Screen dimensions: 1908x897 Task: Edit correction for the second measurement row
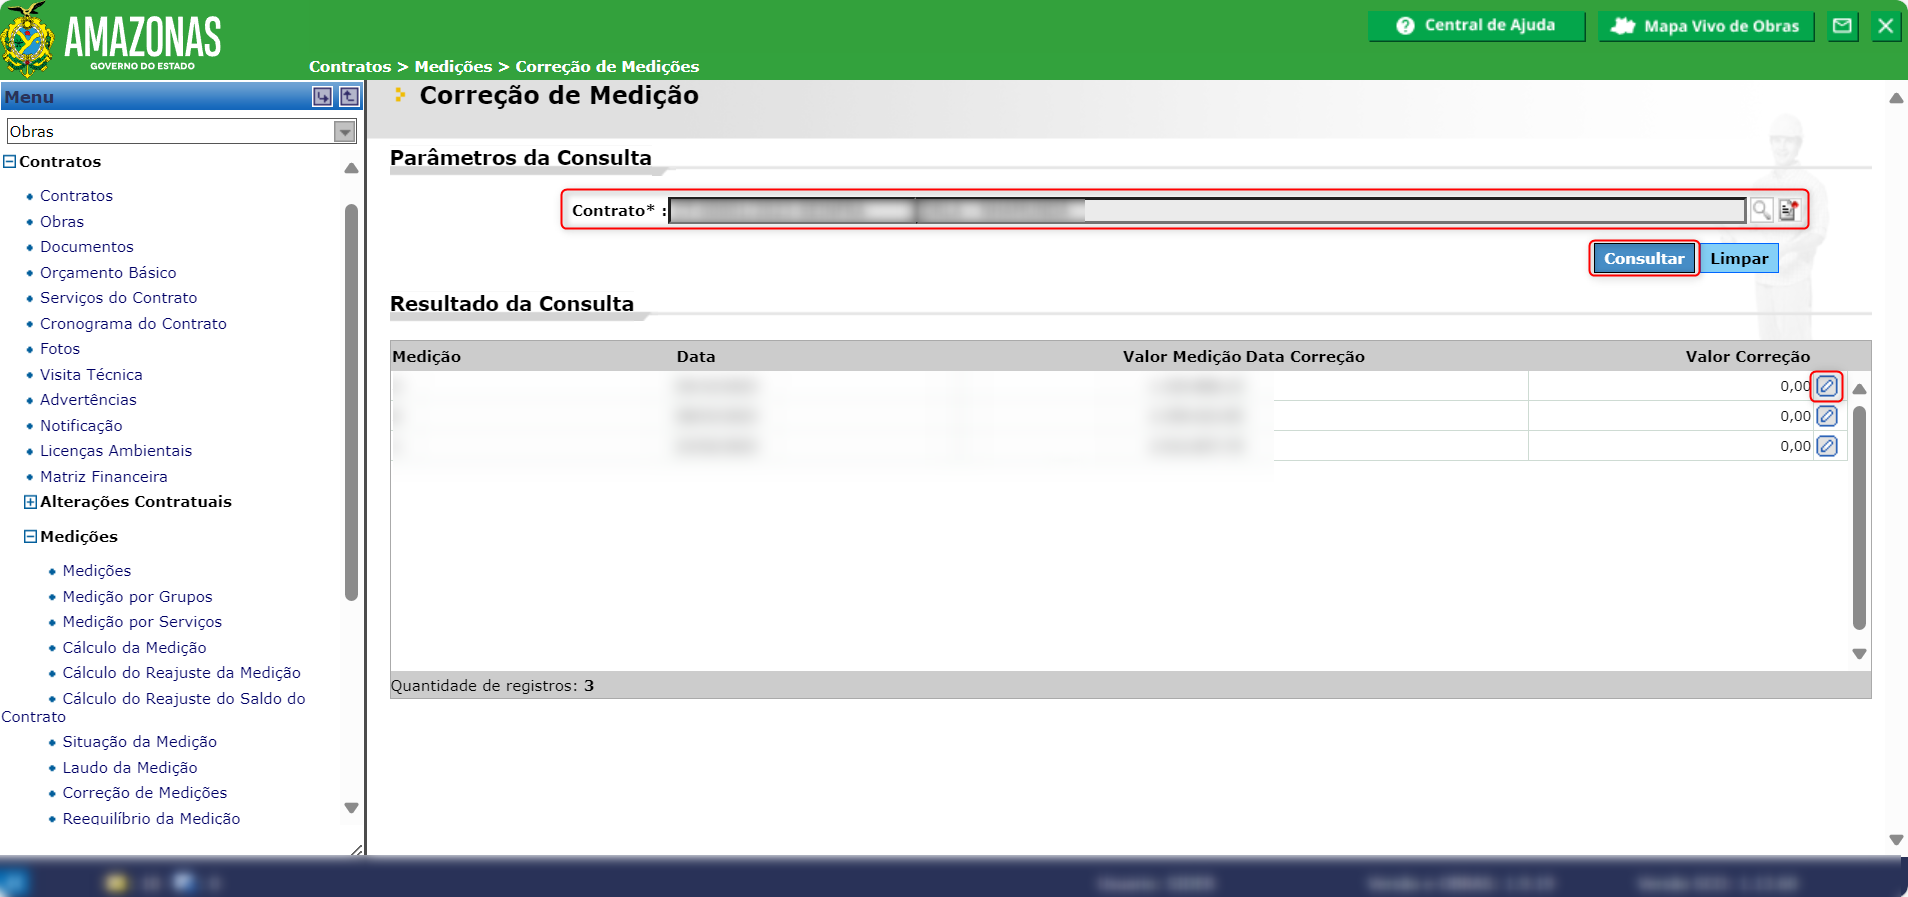point(1827,416)
